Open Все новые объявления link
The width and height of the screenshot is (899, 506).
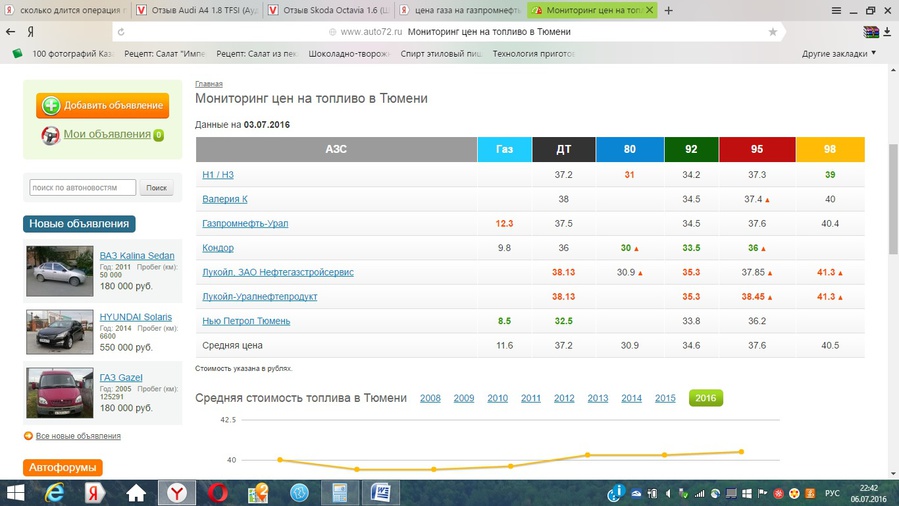[78, 436]
